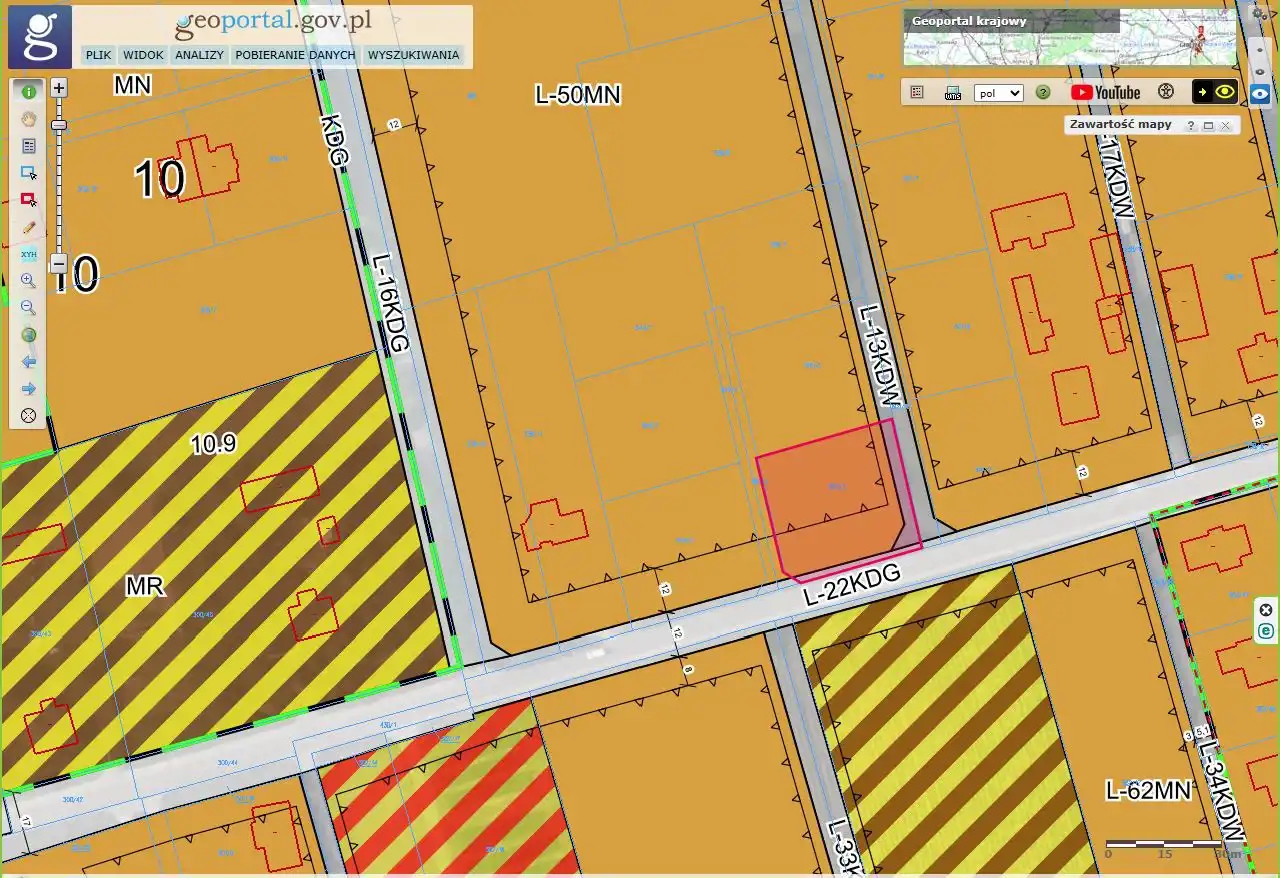Expand the ANALIZY menu
The image size is (1280, 878).
(199, 55)
